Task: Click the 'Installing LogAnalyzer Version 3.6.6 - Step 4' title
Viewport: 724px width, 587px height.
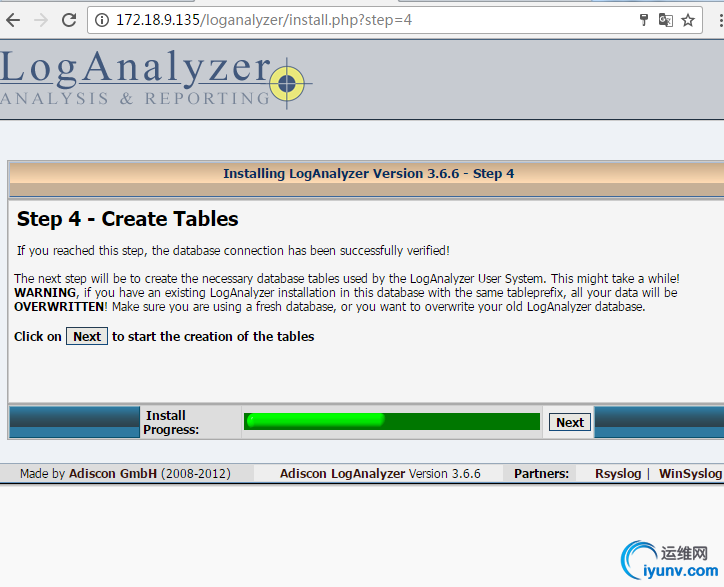Action: (368, 173)
